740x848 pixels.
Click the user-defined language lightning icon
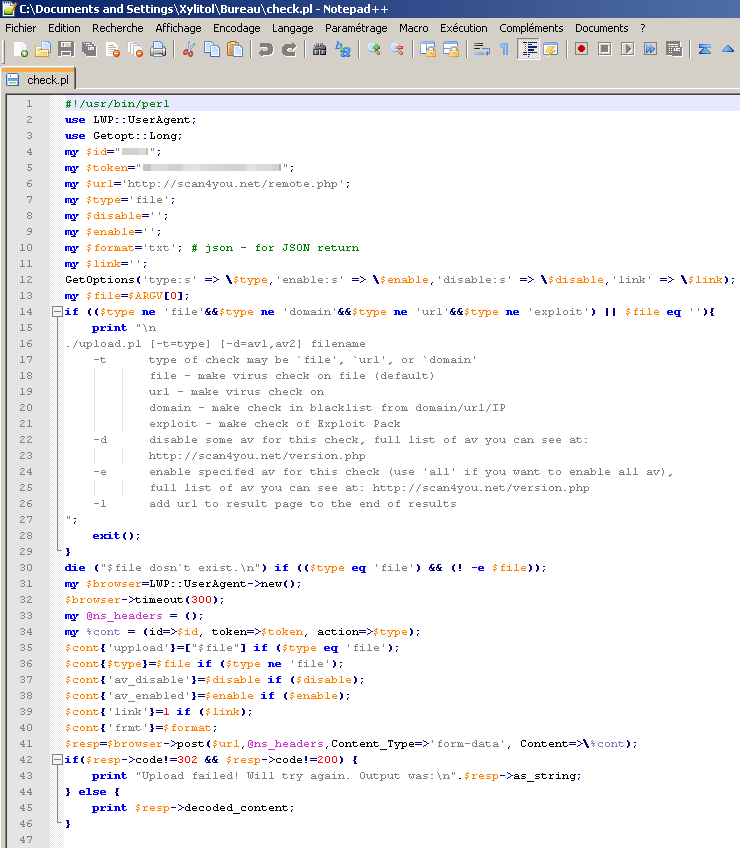(551, 50)
